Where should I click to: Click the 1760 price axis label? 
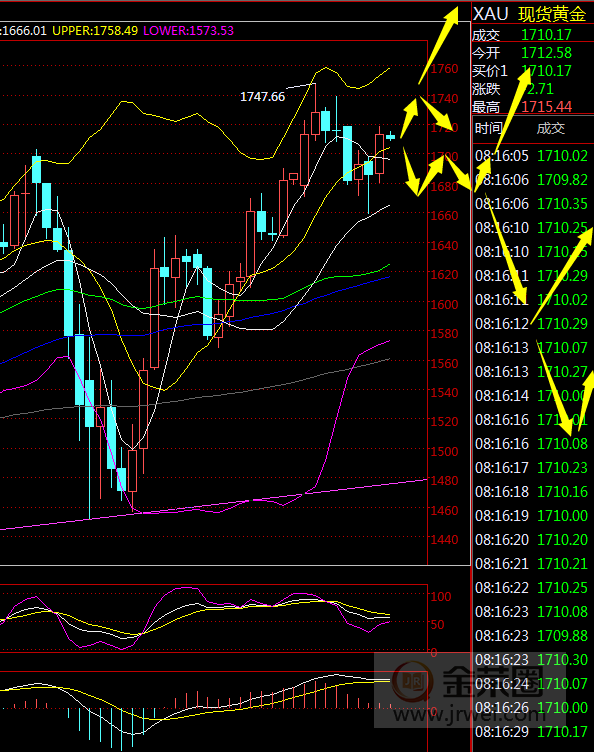click(x=444, y=69)
